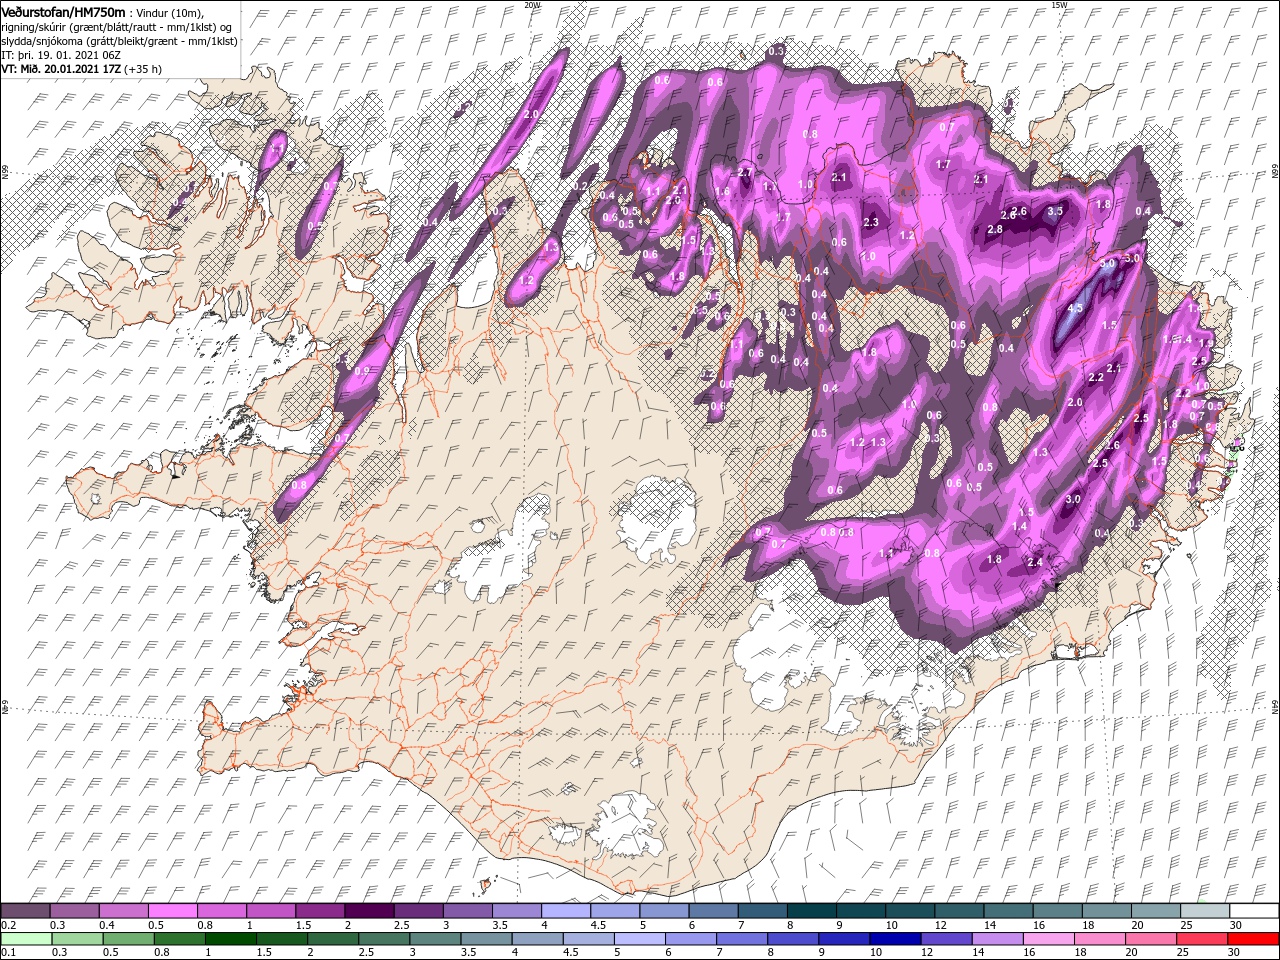Screen dimensions: 1280x960
Task: Click the medium green 0.5 rain legend swatch
Action: (128, 940)
